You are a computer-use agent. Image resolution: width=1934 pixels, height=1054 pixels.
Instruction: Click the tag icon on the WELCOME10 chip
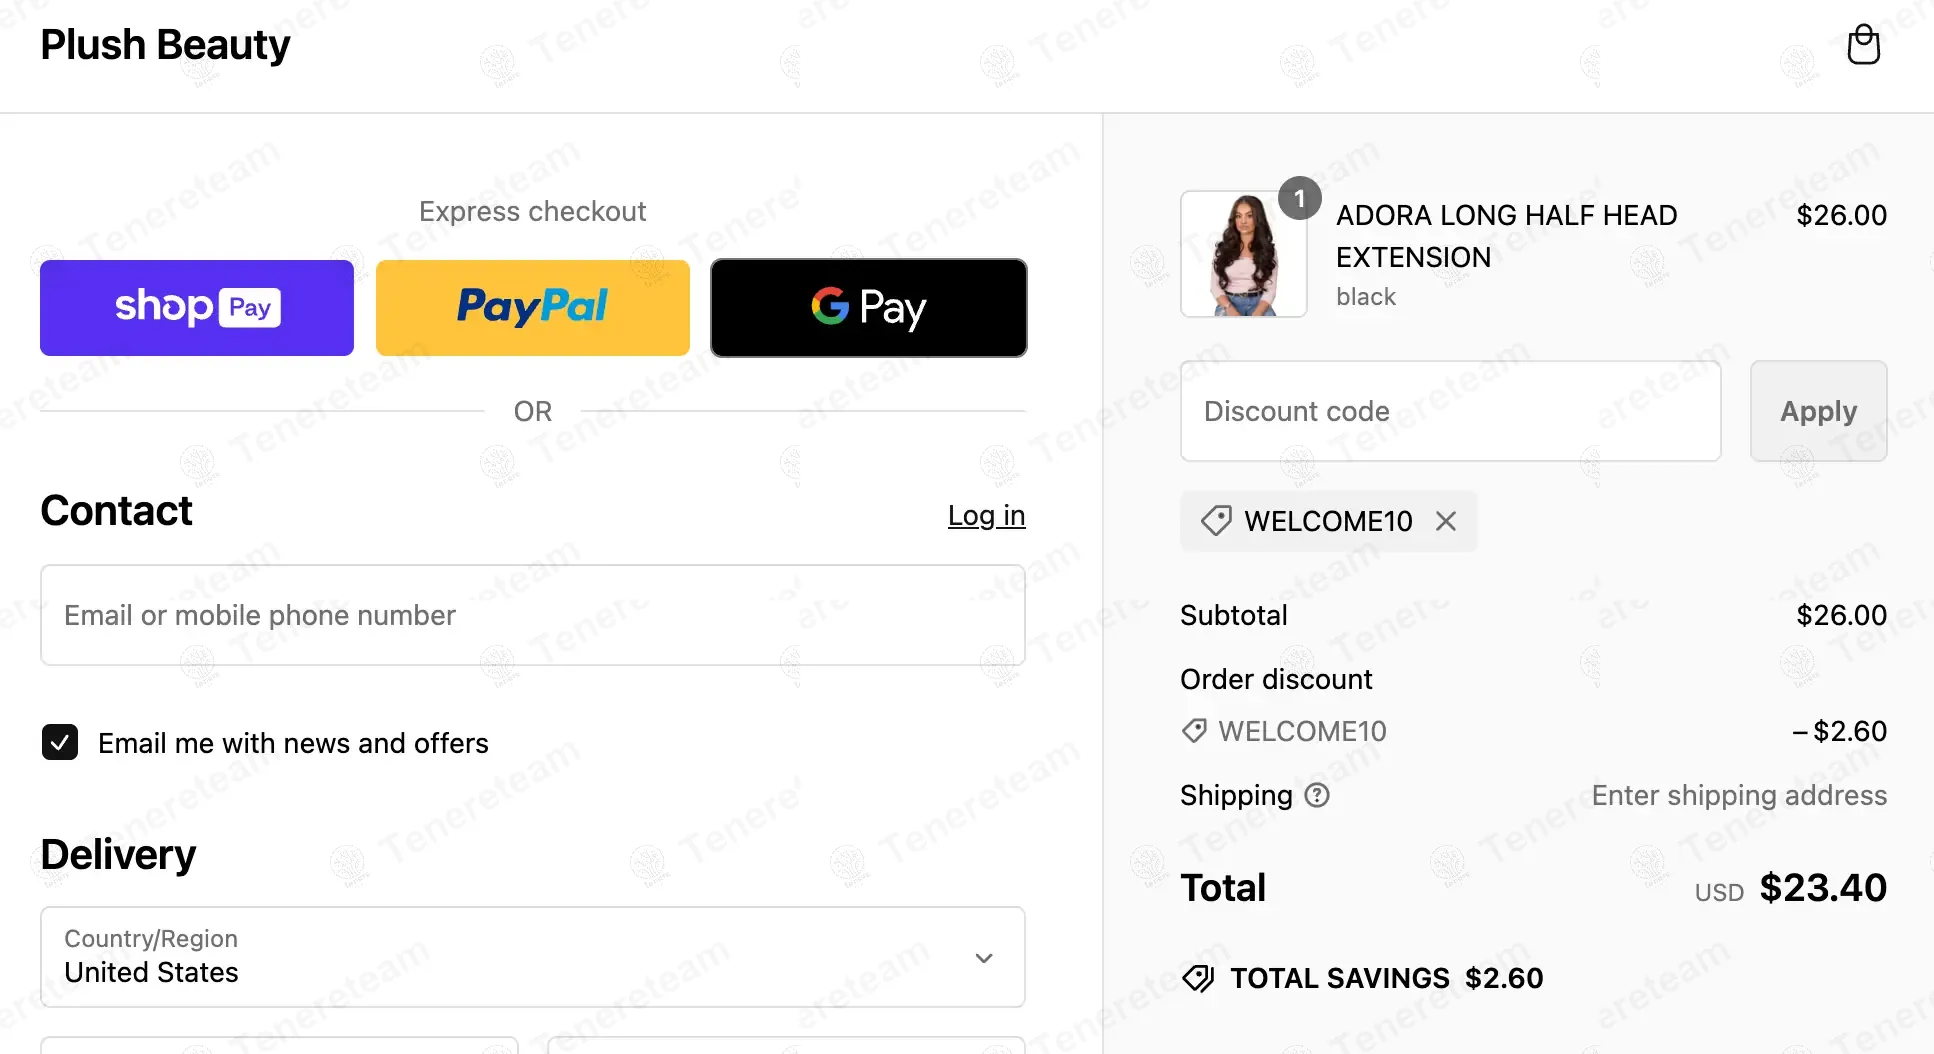[x=1216, y=521]
